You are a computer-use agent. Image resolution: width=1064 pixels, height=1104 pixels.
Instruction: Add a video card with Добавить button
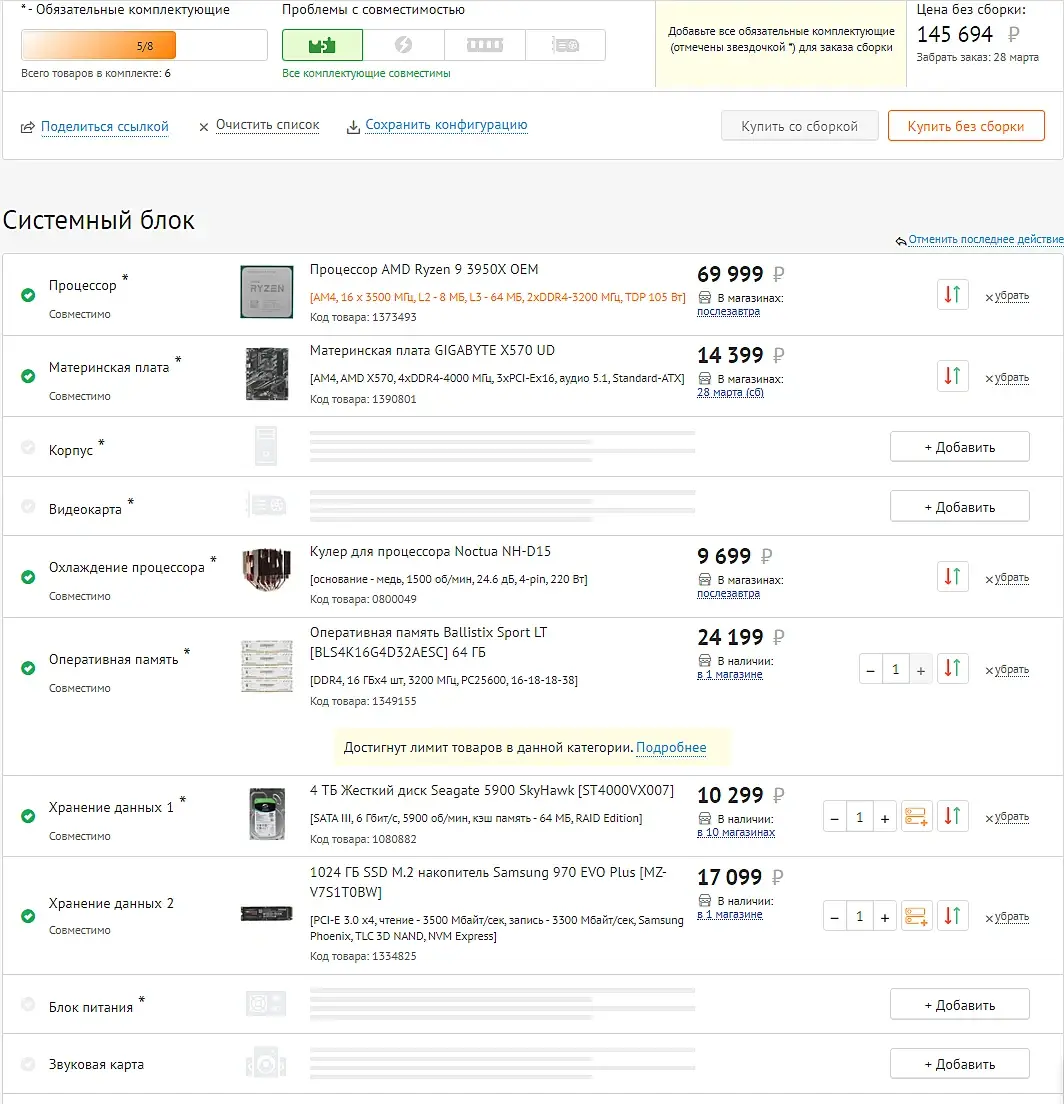pos(959,507)
